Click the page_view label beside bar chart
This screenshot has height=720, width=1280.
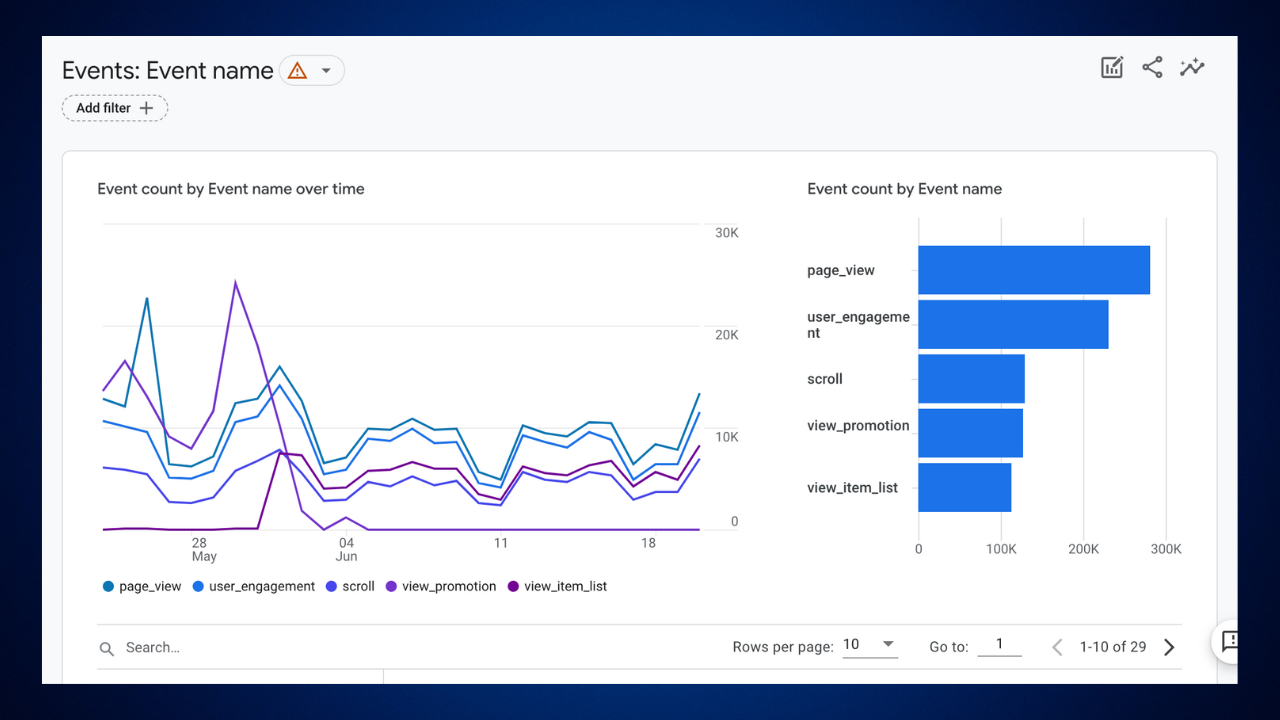841,270
